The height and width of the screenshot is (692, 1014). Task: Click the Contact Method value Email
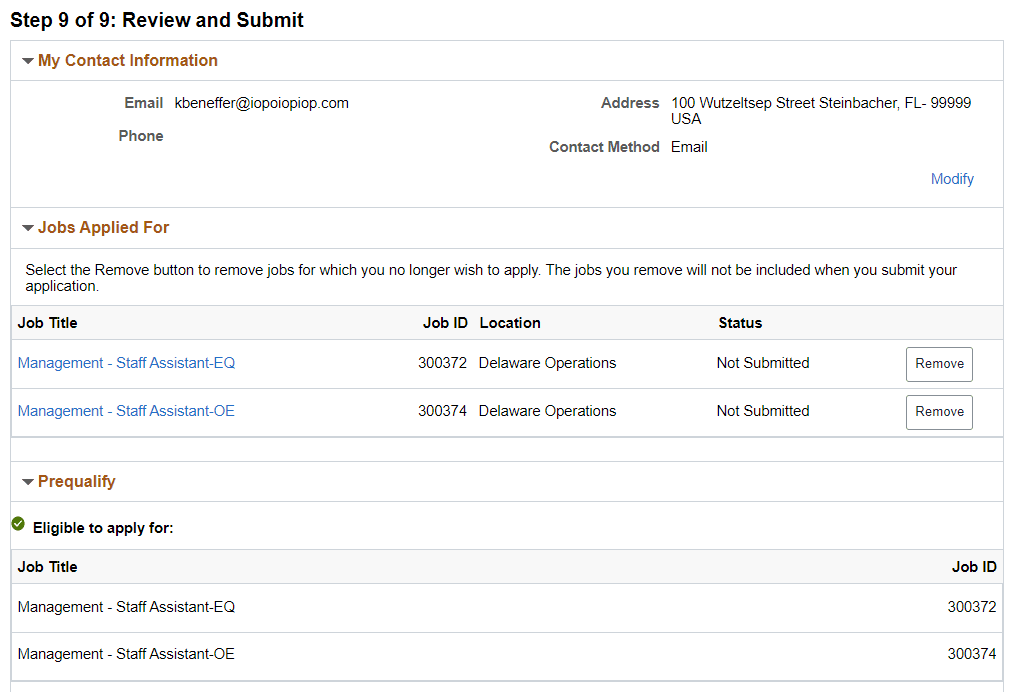[689, 147]
